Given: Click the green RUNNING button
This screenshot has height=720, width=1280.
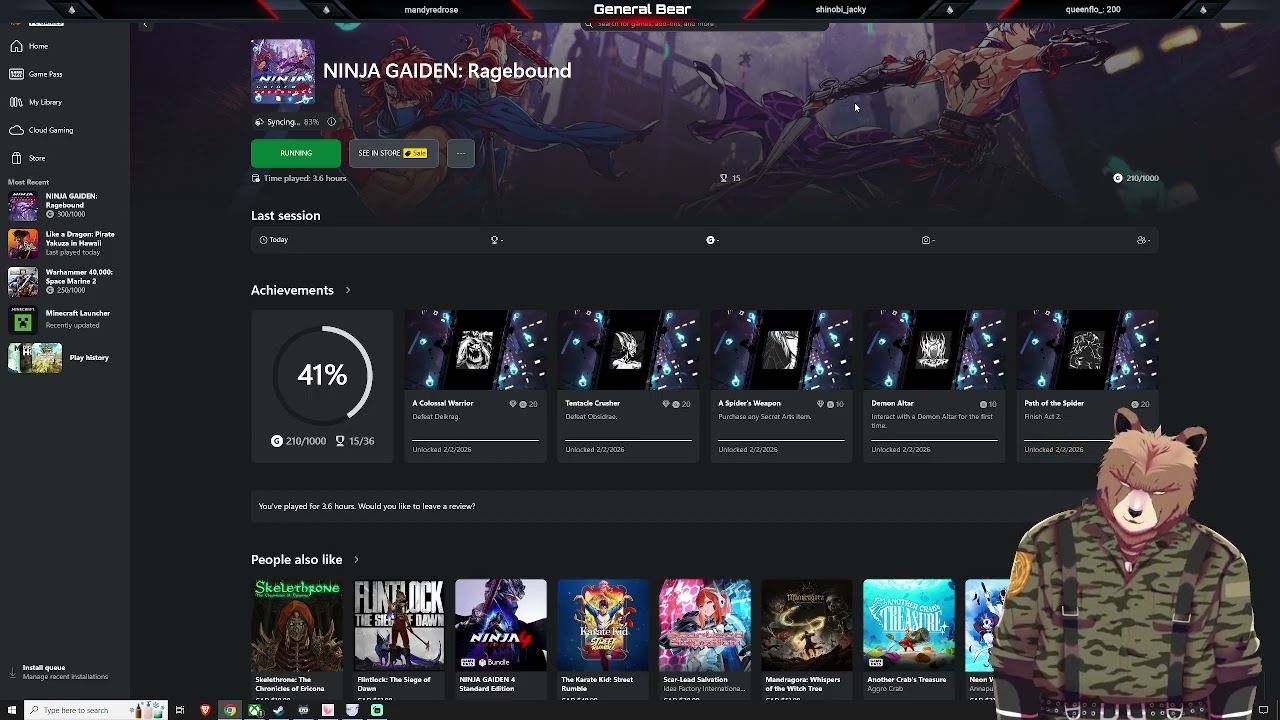Looking at the screenshot, I should coord(296,153).
